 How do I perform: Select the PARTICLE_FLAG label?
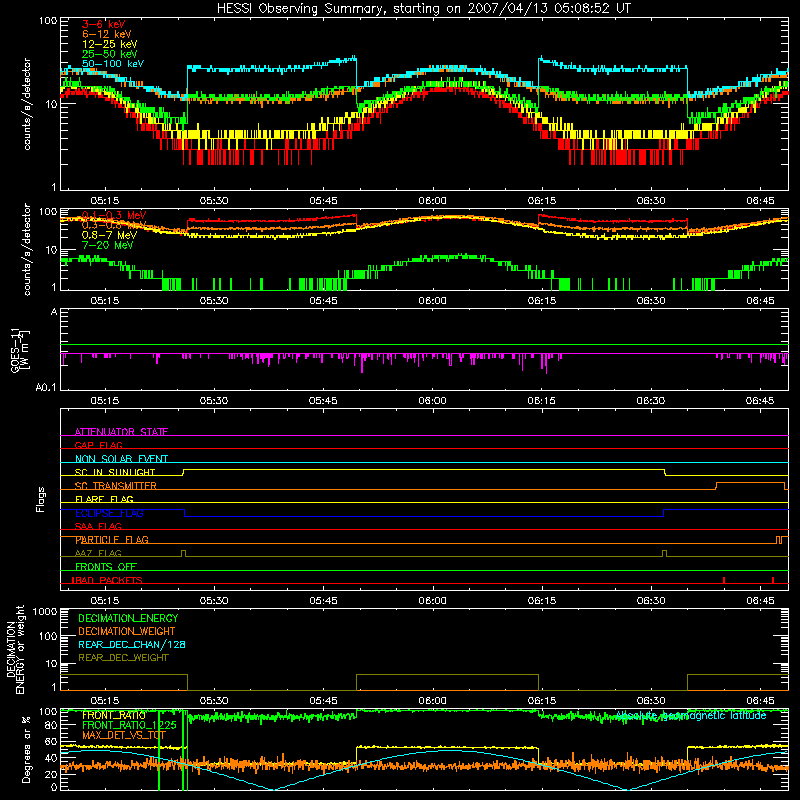tap(112, 540)
